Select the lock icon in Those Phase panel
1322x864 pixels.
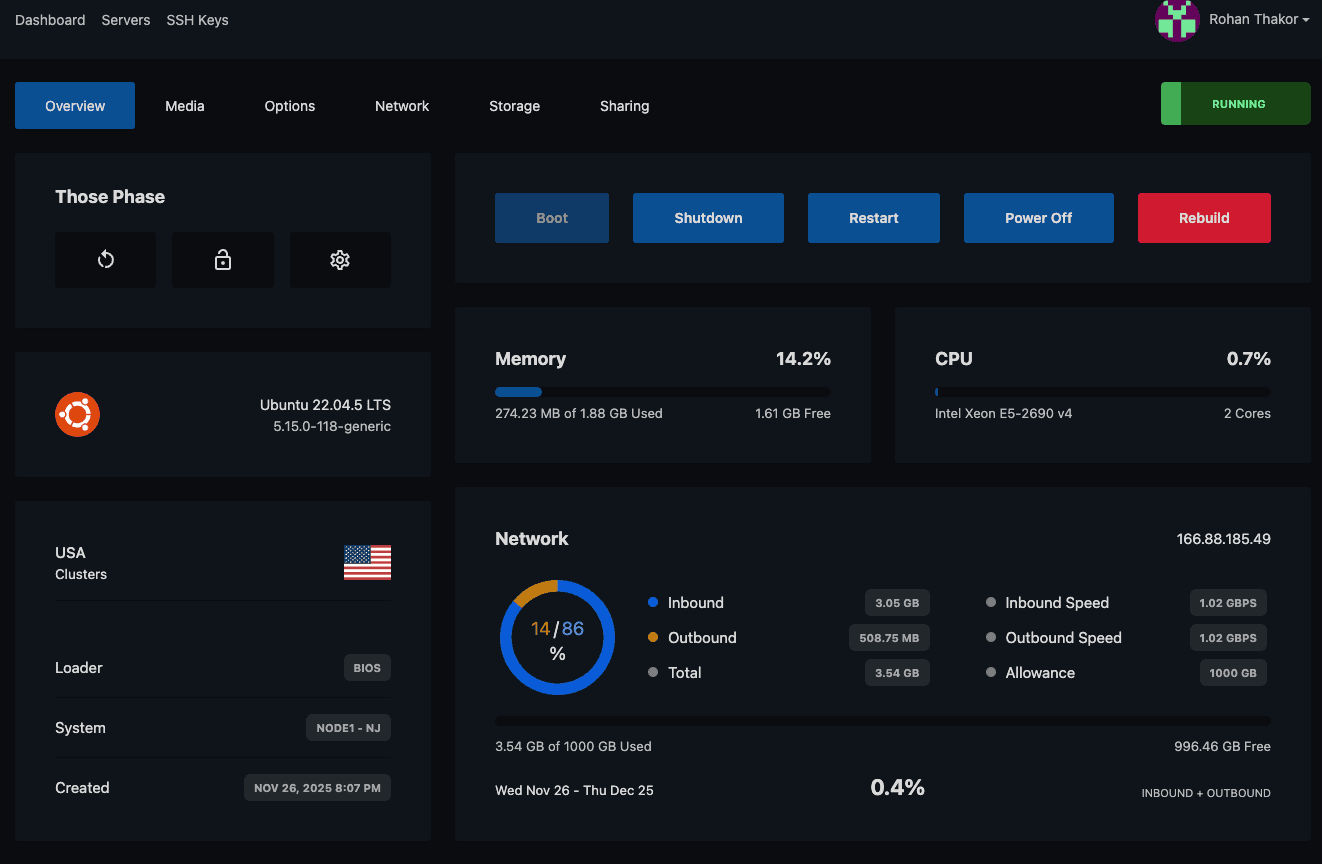pos(222,259)
